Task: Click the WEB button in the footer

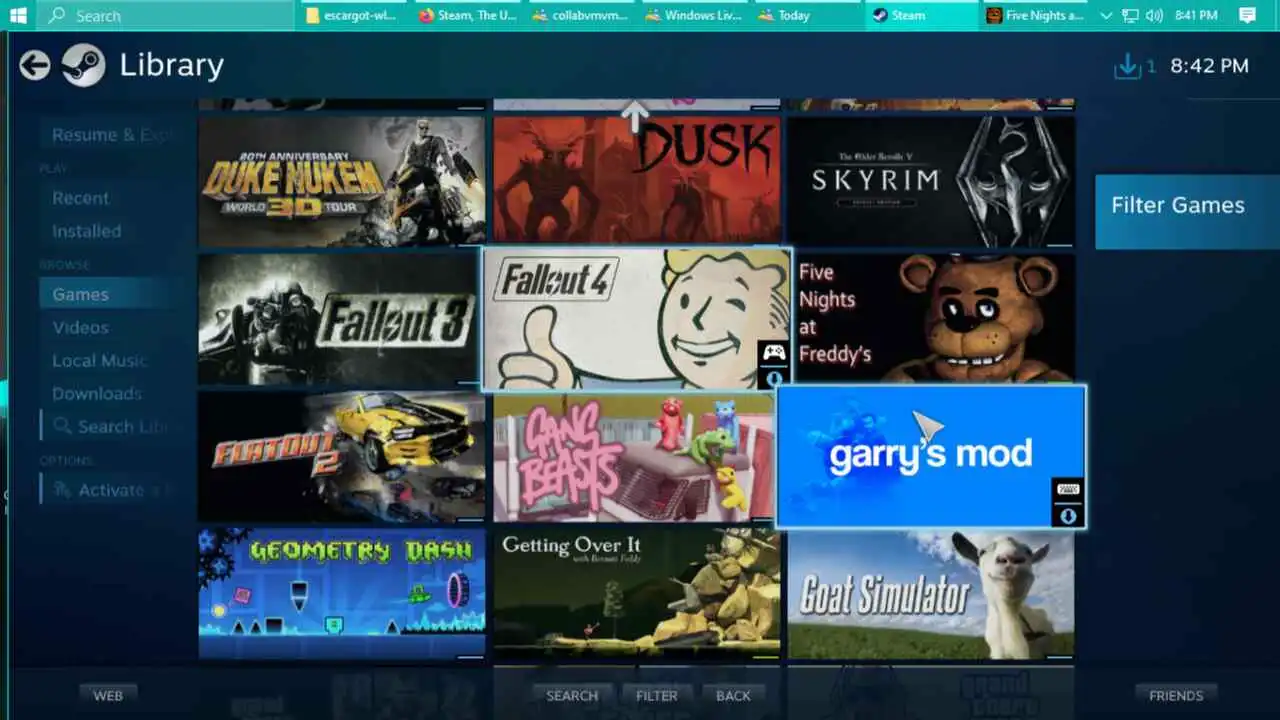Action: tap(108, 695)
